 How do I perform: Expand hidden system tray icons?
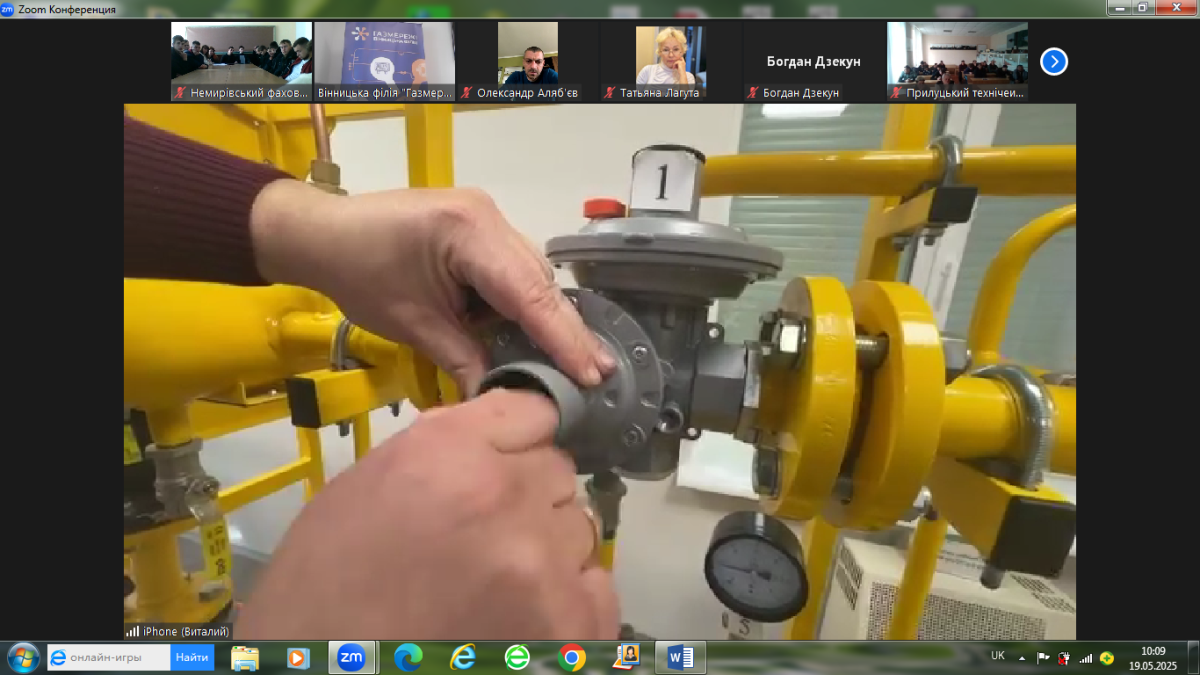[1022, 658]
